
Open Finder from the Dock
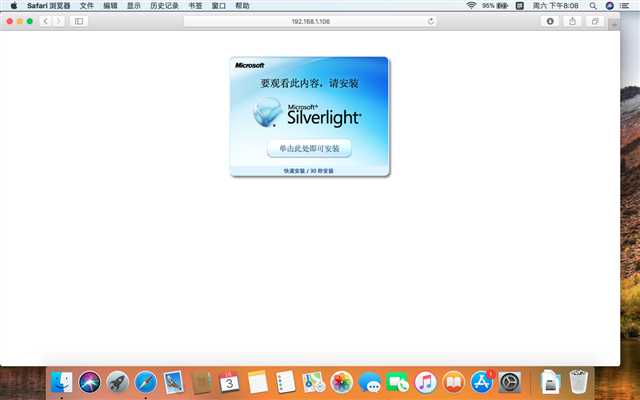tap(61, 382)
